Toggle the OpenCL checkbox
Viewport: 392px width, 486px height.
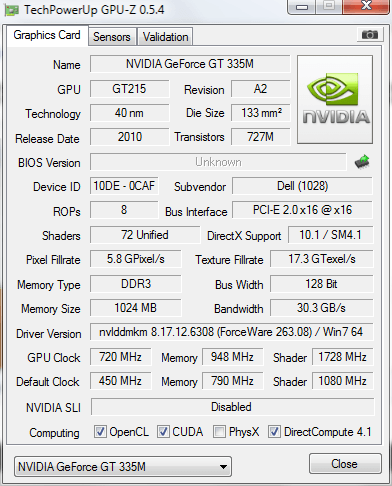tap(100, 431)
